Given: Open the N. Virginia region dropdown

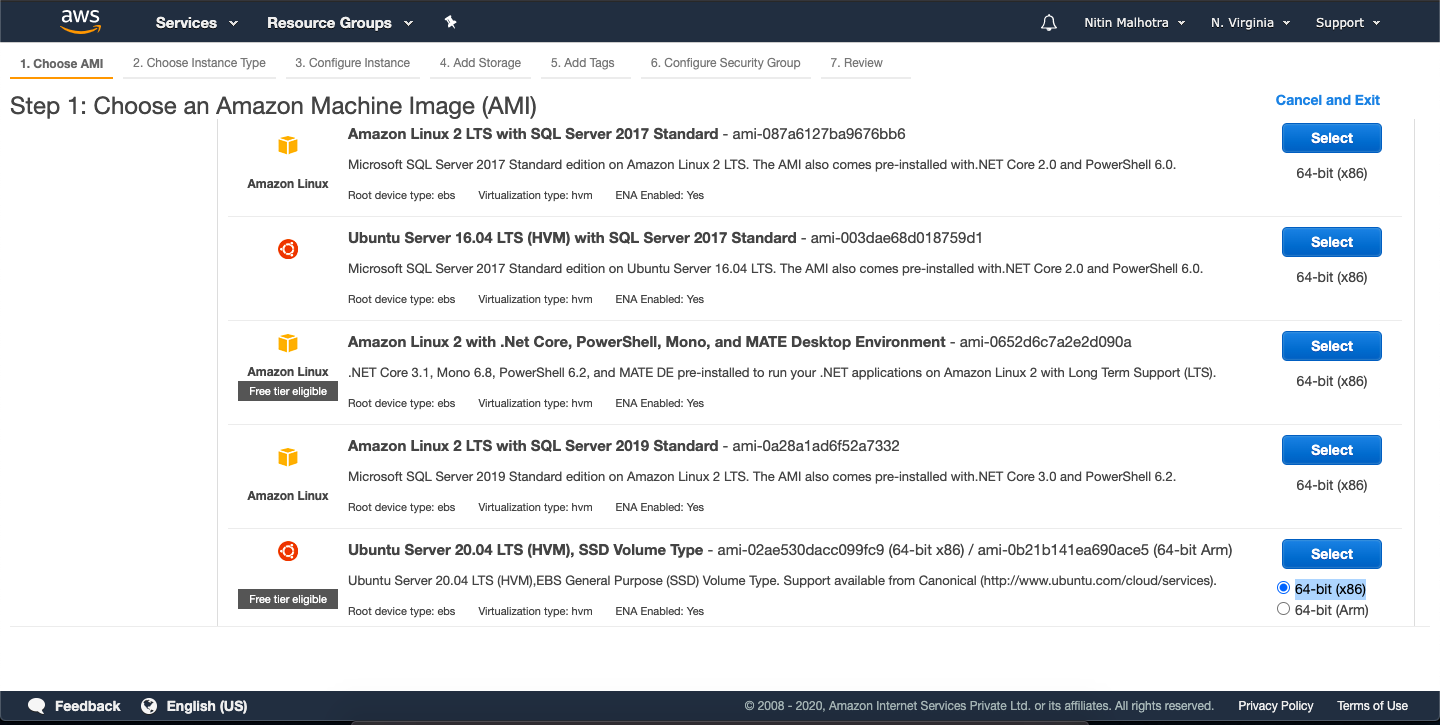Looking at the screenshot, I should pos(1250,22).
